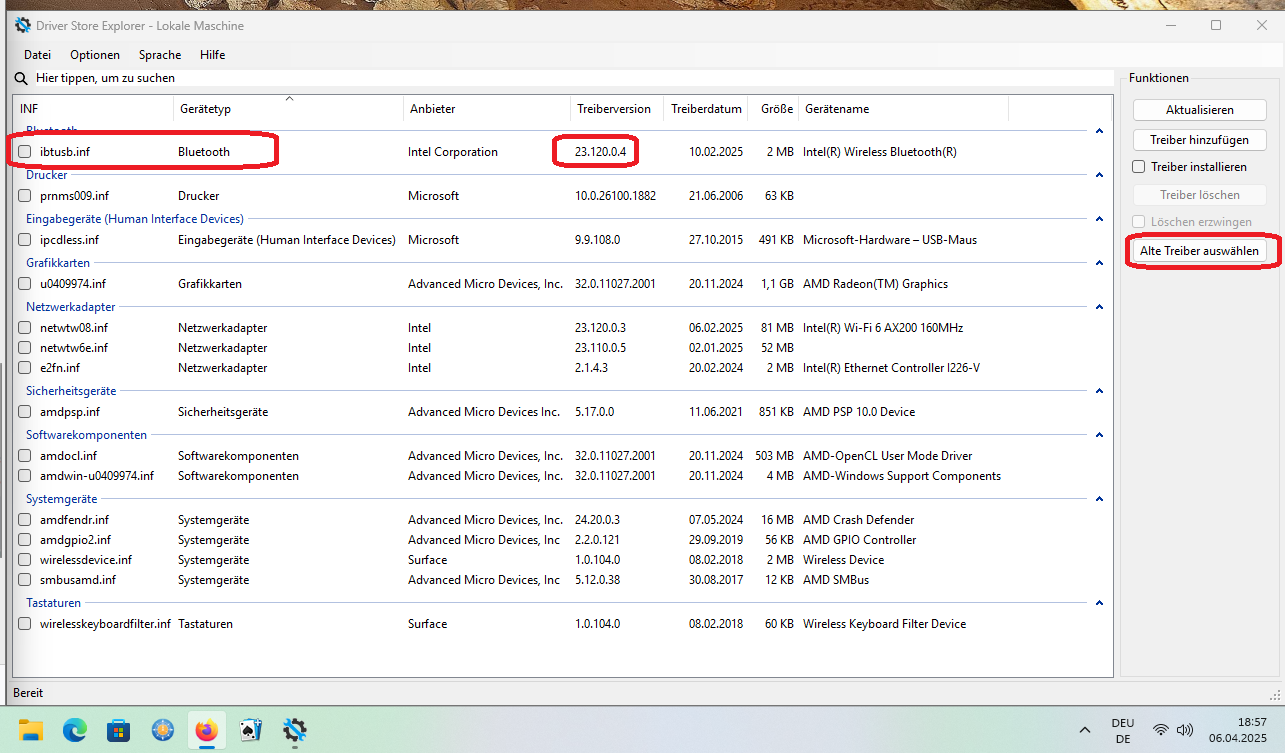Sort by INF column header
Viewport: 1285px width, 753px height.
pyautogui.click(x=93, y=109)
